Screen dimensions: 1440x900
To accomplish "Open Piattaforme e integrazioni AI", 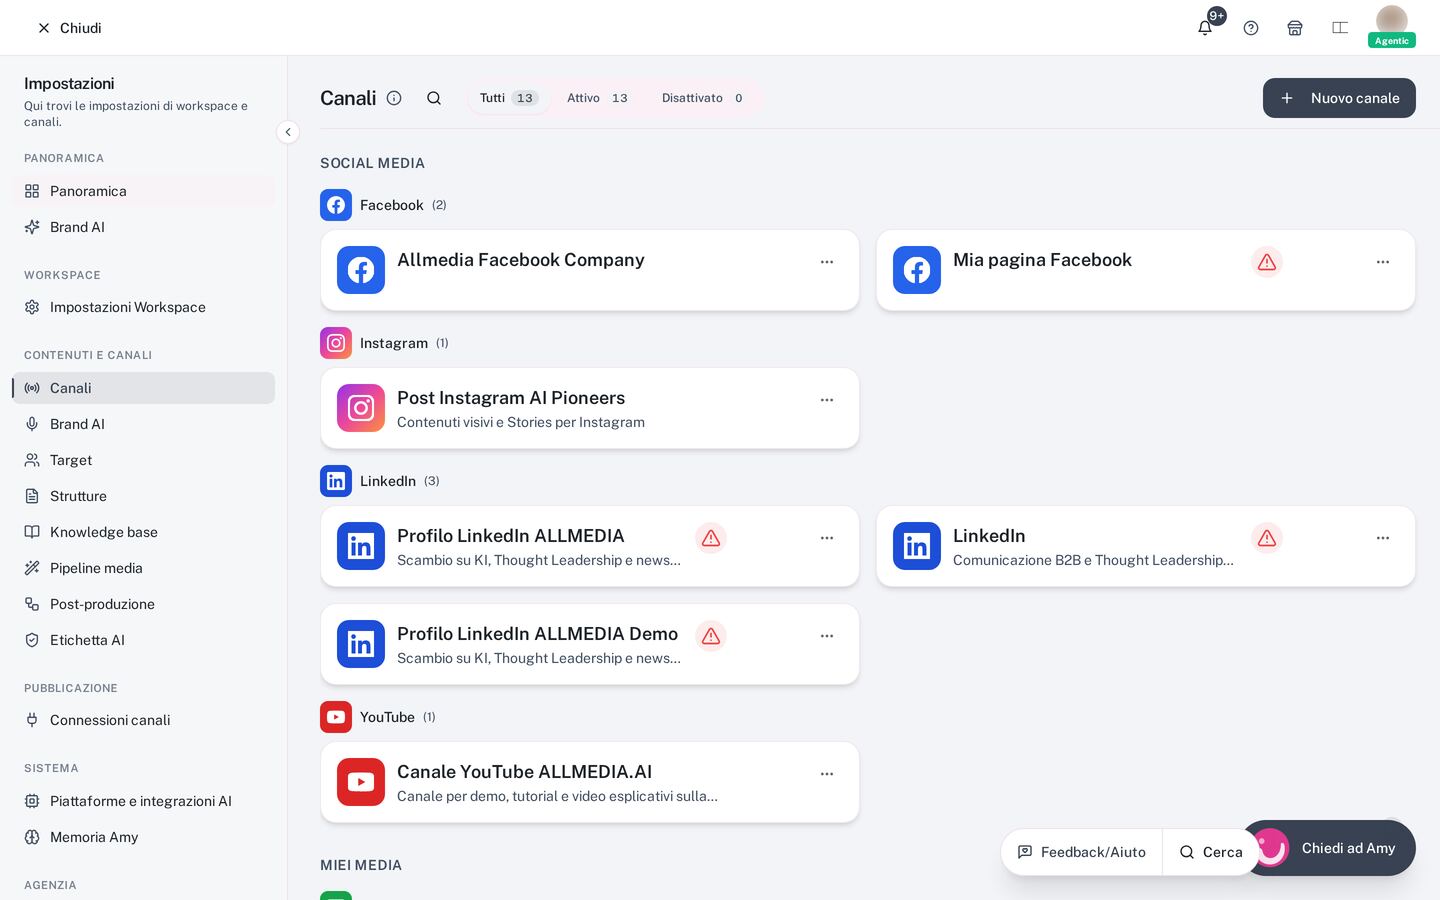I will click(x=144, y=801).
